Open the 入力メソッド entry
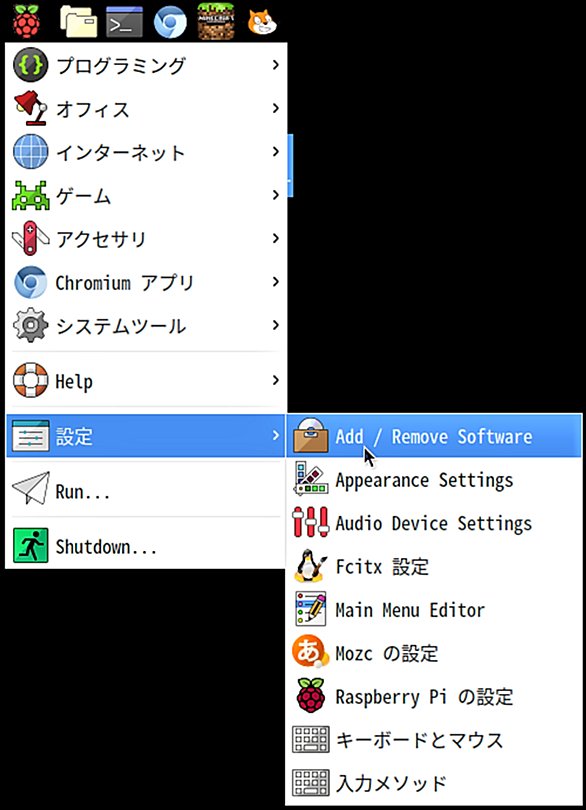Viewport: 586px width, 810px height. (x=434, y=783)
